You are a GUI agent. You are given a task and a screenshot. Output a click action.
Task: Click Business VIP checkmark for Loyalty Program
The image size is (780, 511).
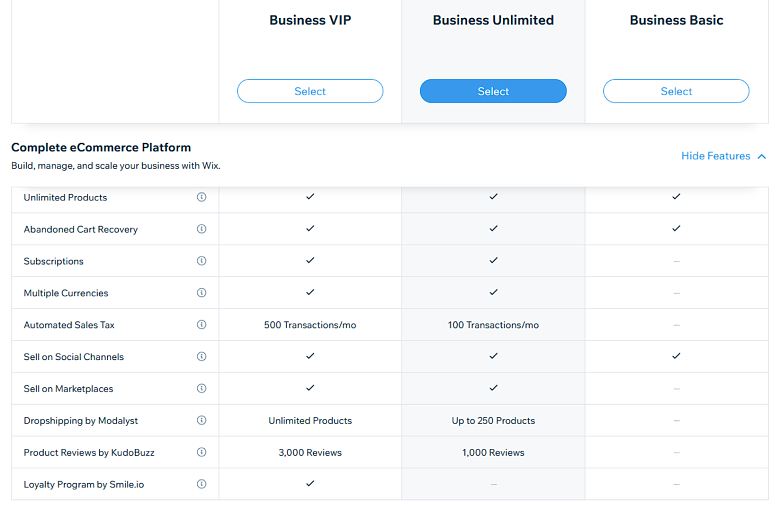tap(310, 484)
